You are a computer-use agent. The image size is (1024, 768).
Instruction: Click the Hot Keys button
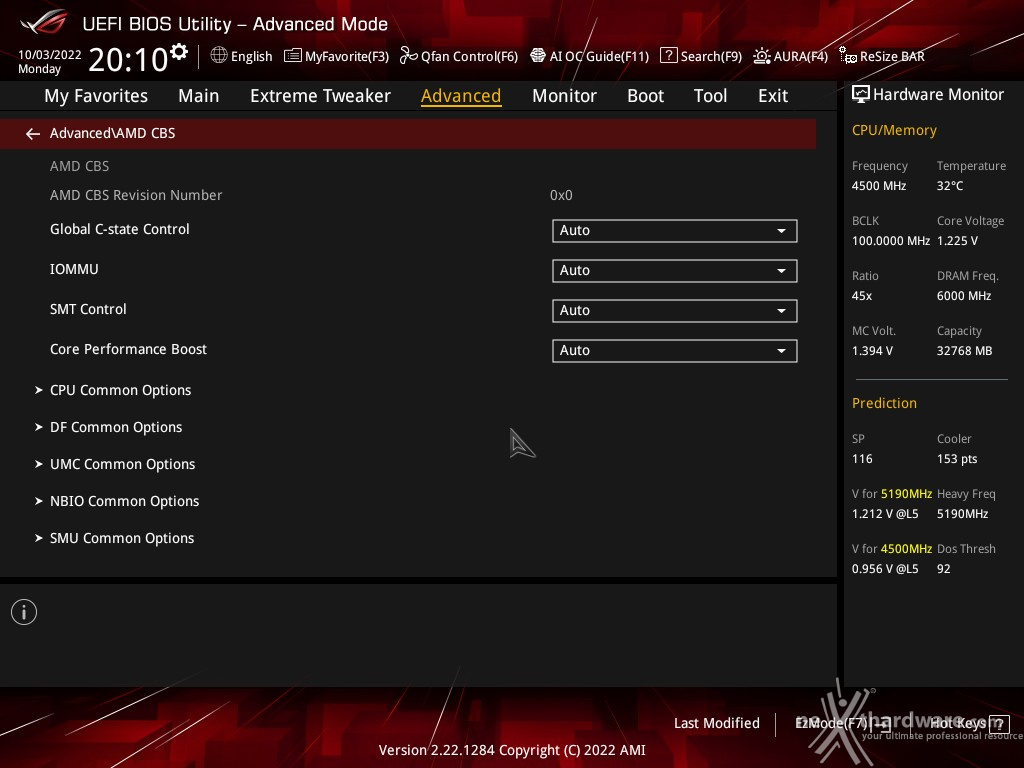click(969, 724)
